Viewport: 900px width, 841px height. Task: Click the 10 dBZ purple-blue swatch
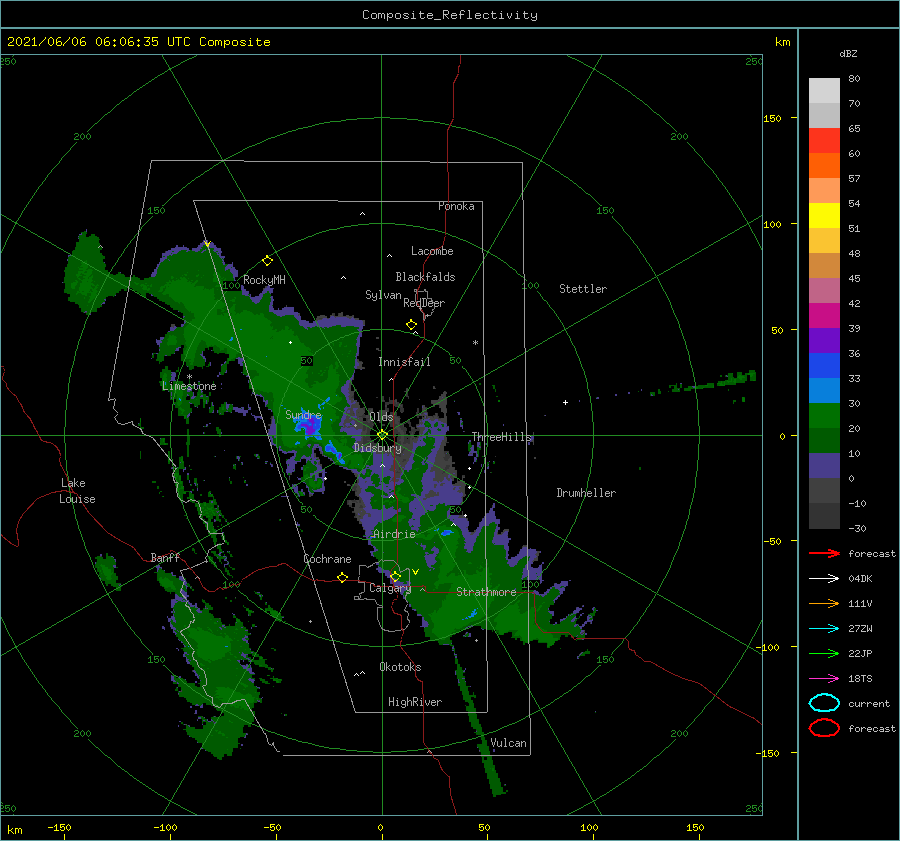tap(824, 466)
